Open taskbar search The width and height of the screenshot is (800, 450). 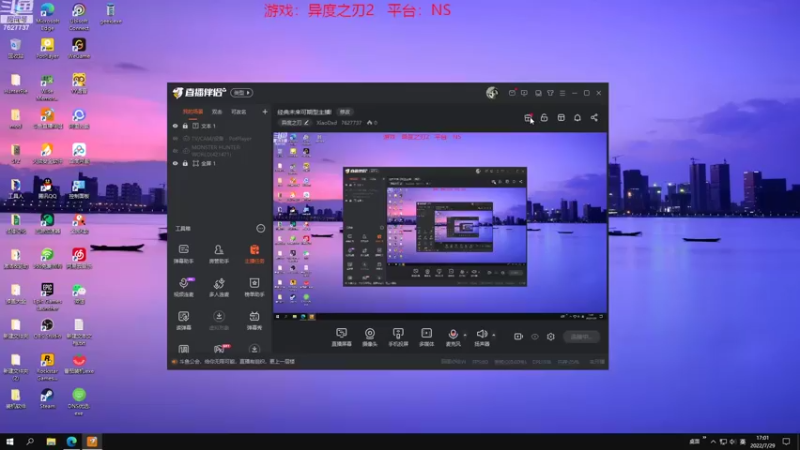[x=30, y=441]
